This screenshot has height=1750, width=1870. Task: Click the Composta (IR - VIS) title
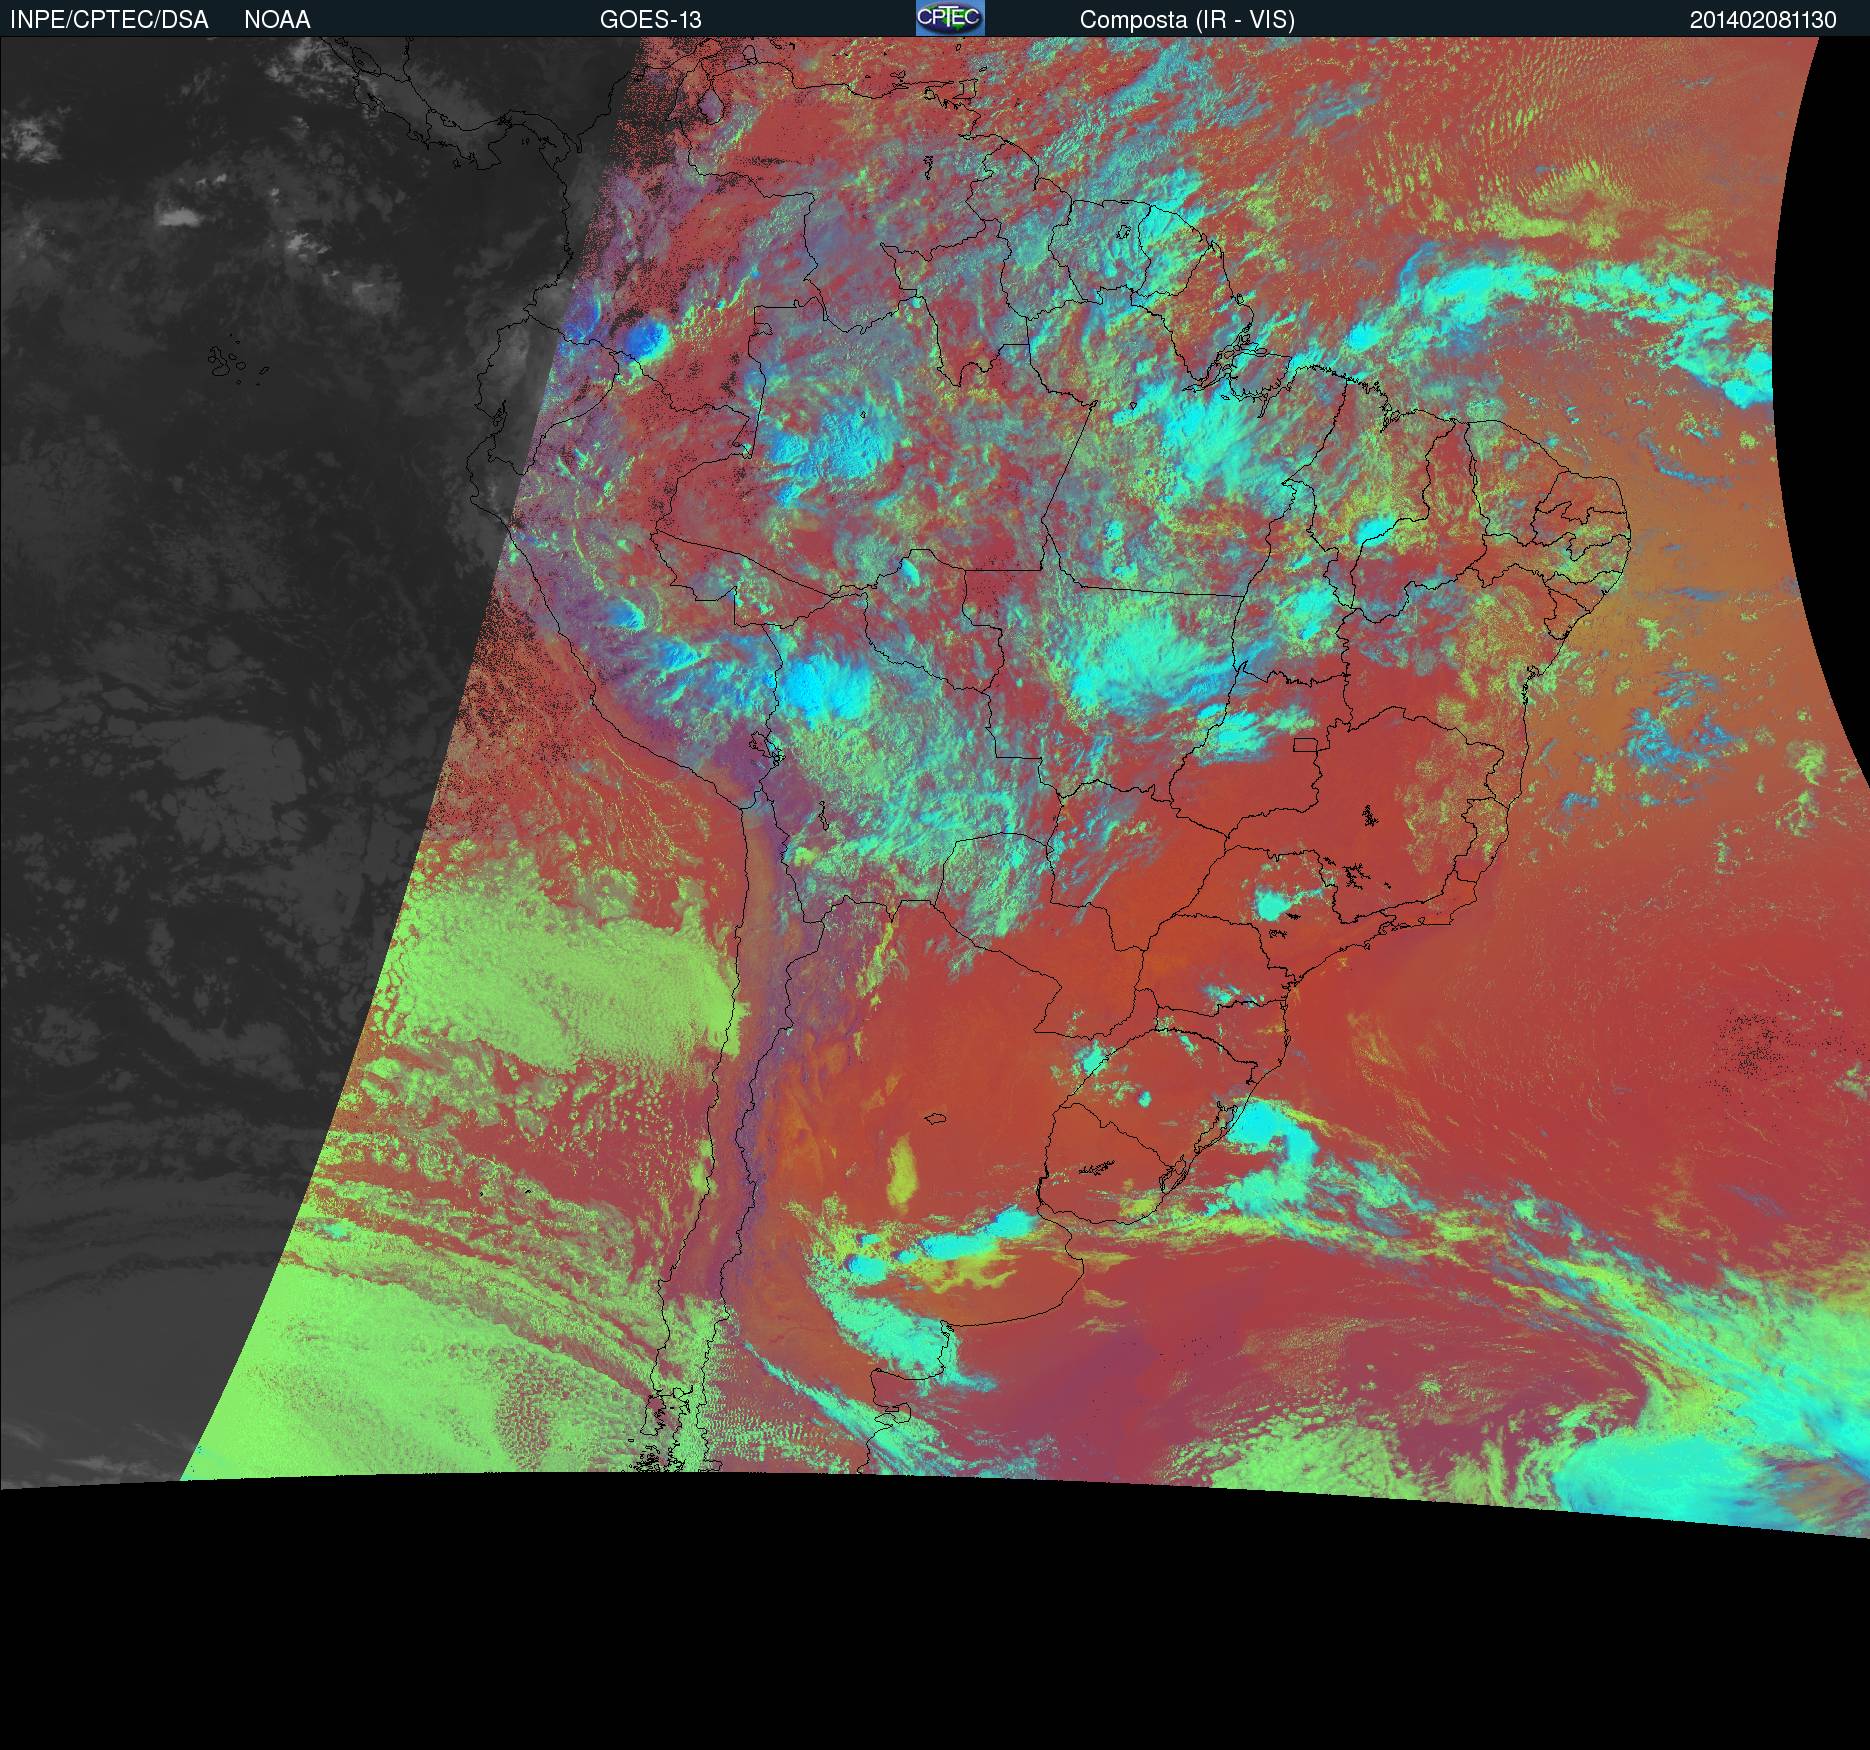[x=1187, y=20]
